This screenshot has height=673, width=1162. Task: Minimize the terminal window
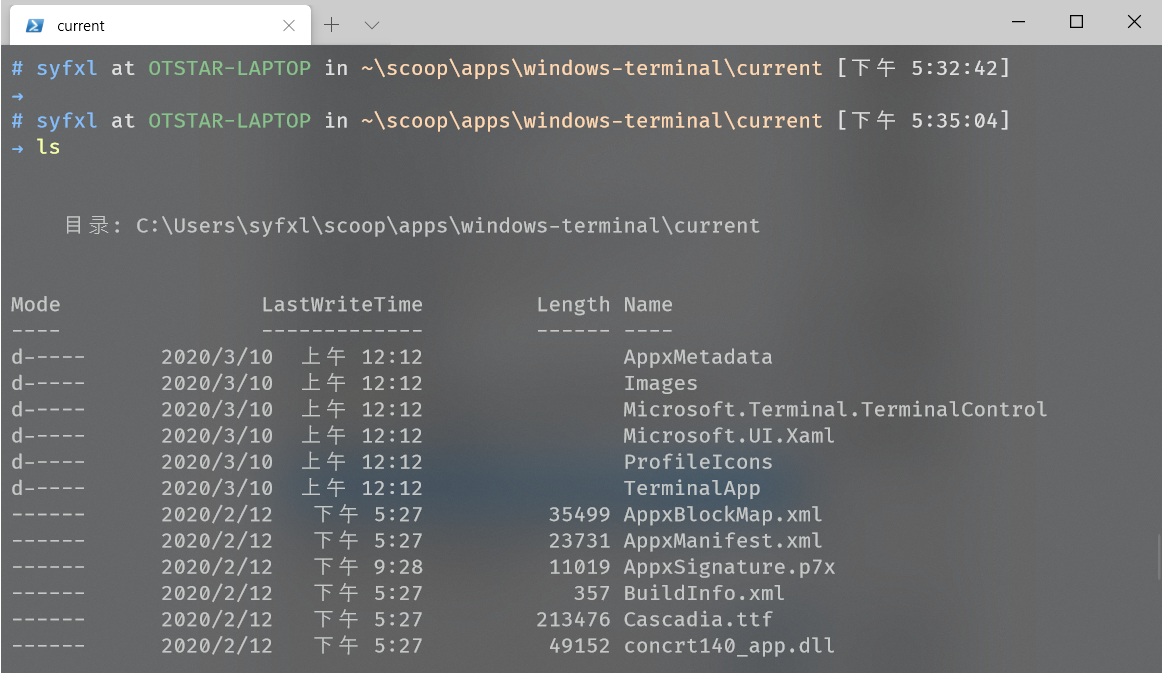1018,21
